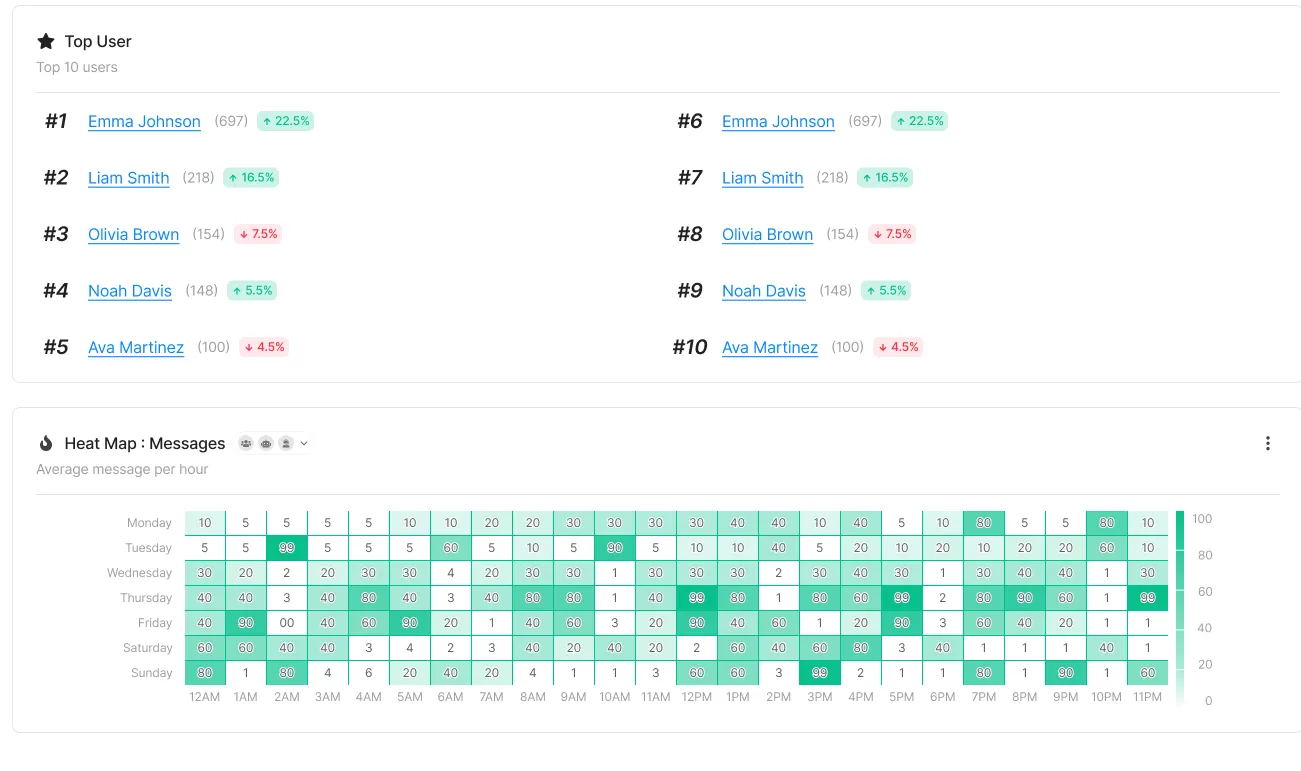The image size is (1301, 771).
Task: Open the three-dot menu on Heat Map card
Action: point(1267,443)
